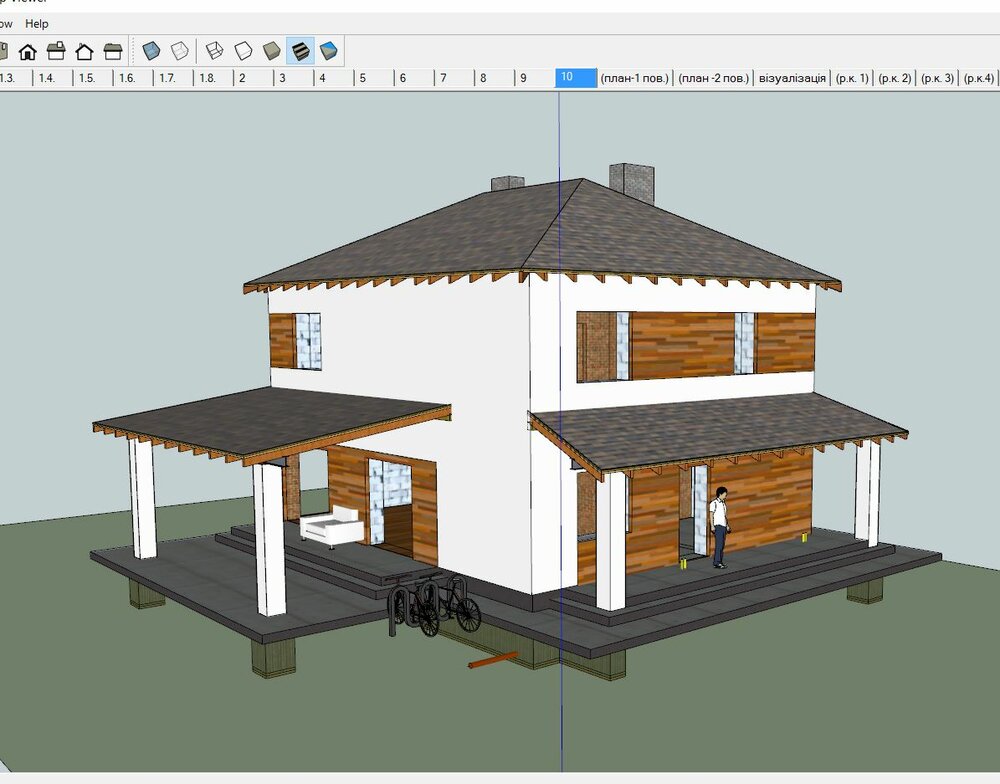Open the (р.к. 2) scene tab
This screenshot has height=784, width=1000.
pyautogui.click(x=894, y=78)
